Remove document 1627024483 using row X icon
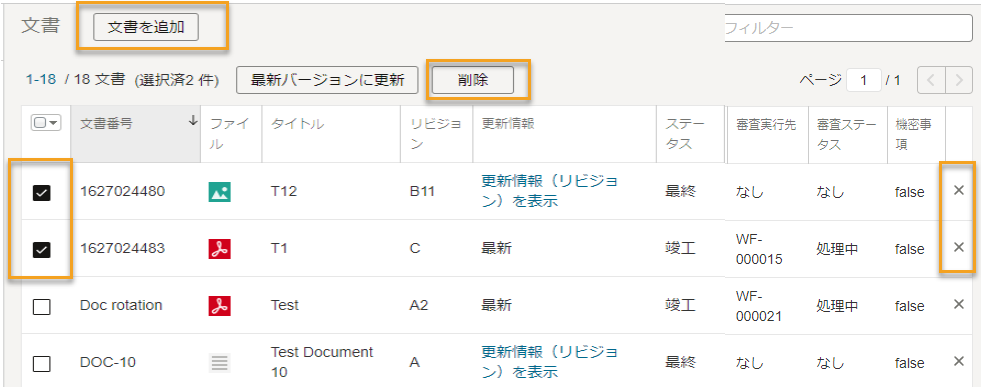This screenshot has height=387, width=981. [x=958, y=247]
